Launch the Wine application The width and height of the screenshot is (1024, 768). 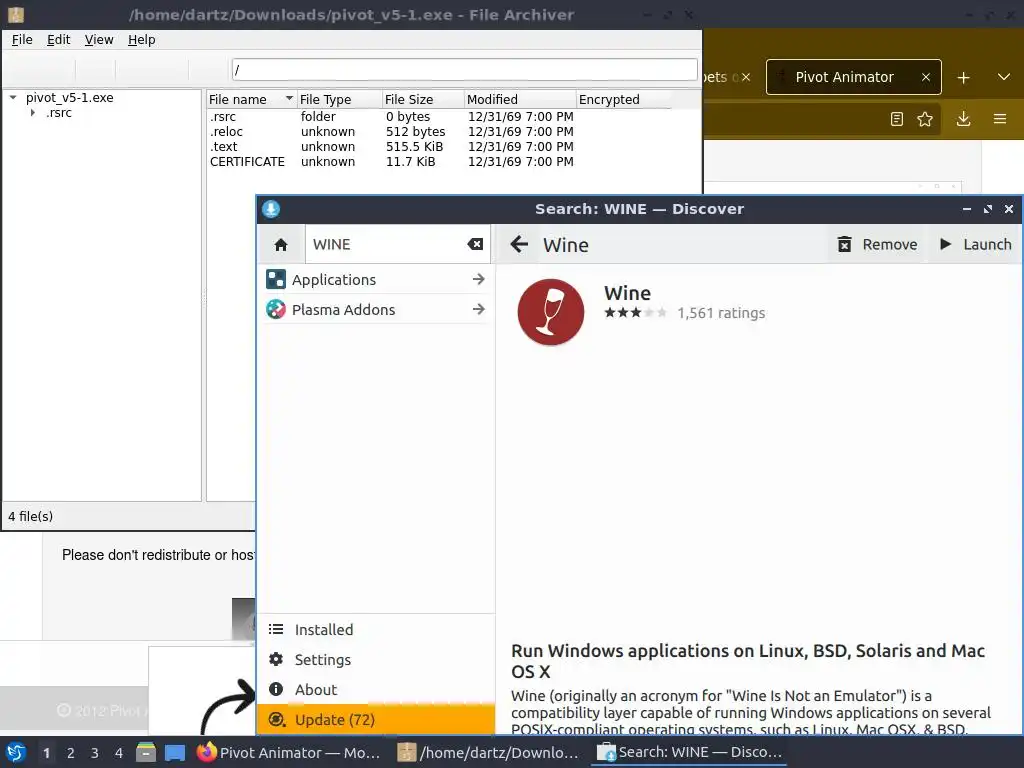(x=975, y=244)
